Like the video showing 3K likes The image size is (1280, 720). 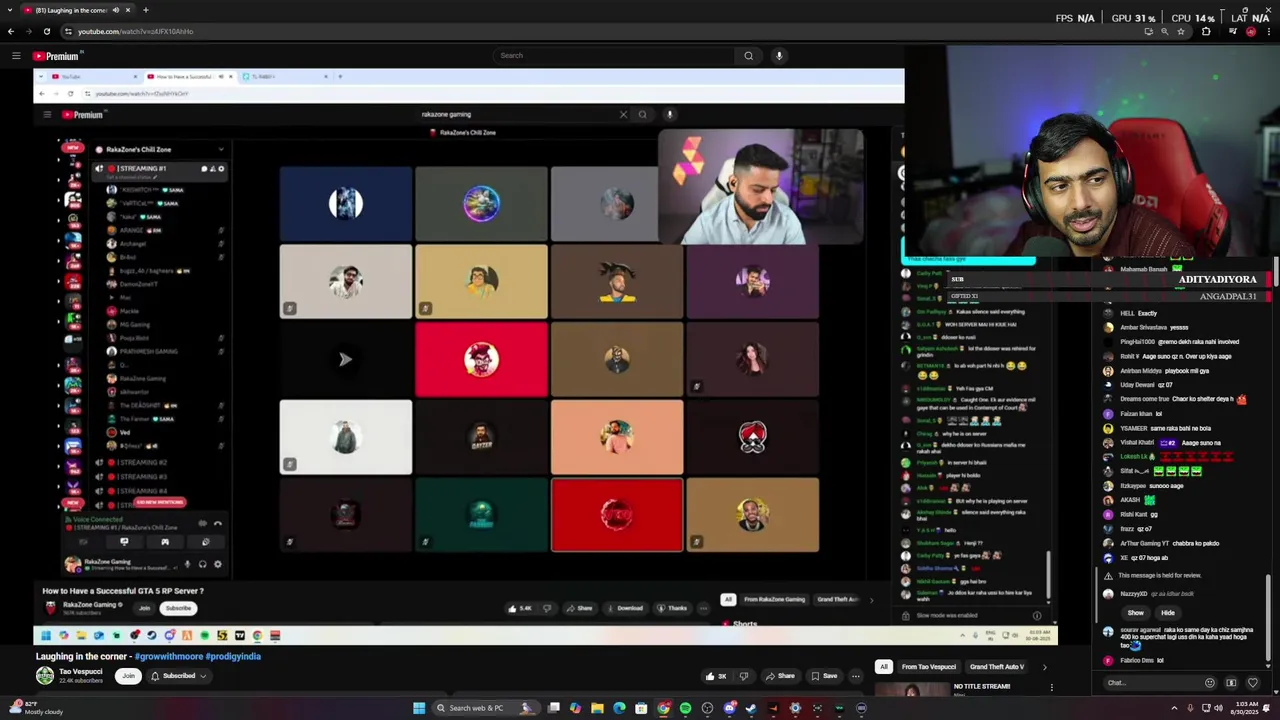(x=716, y=676)
